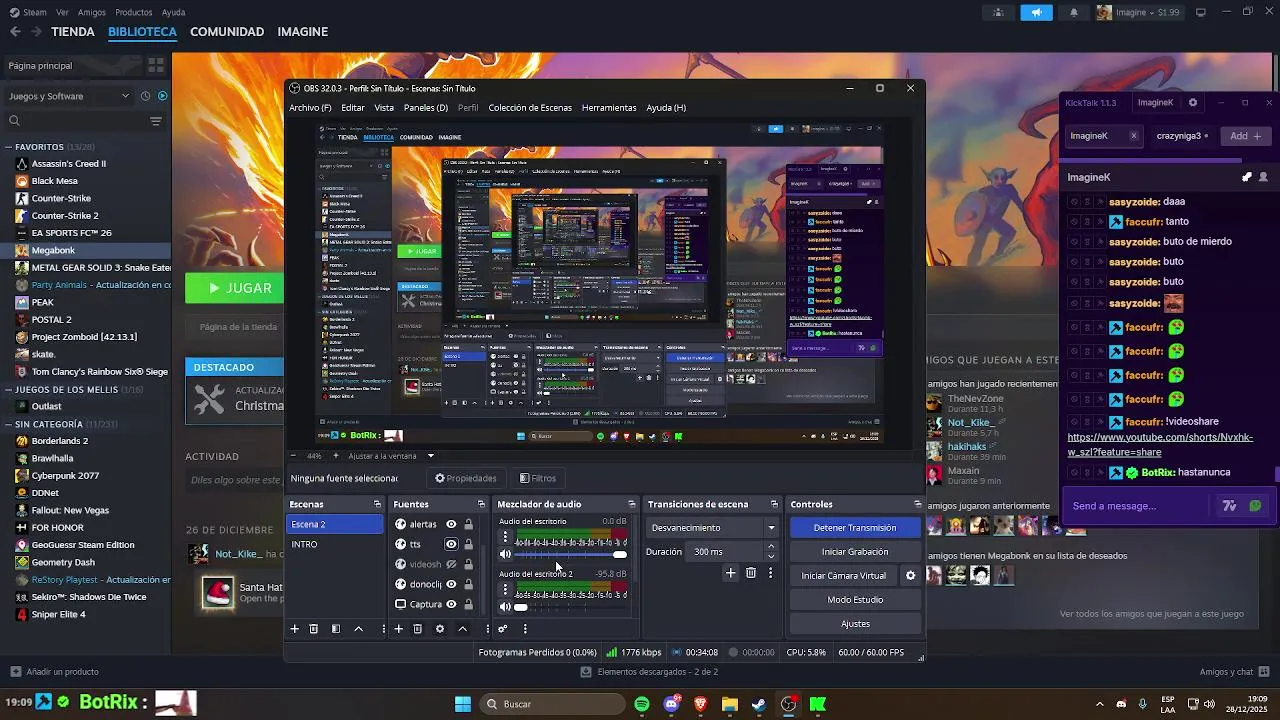Open advanced audio properties gears icon
Image resolution: width=1280 pixels, height=720 pixels.
[502, 629]
